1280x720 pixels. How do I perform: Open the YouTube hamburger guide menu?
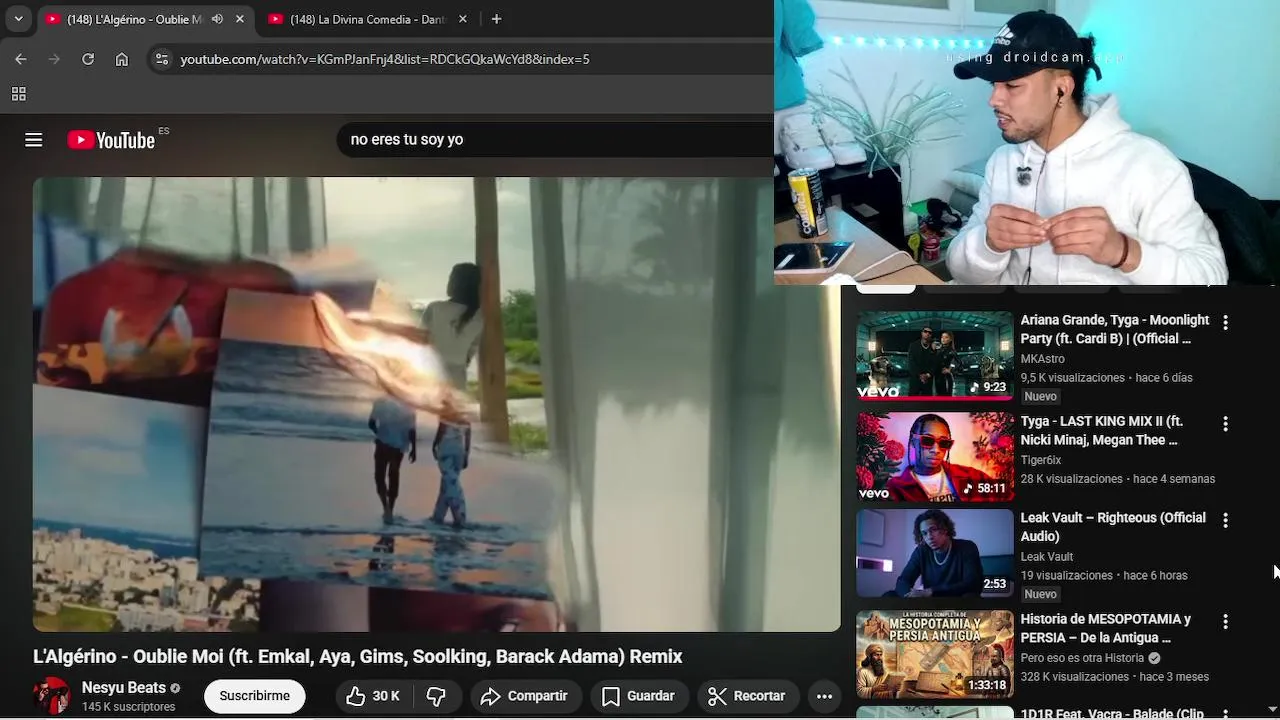pyautogui.click(x=34, y=140)
